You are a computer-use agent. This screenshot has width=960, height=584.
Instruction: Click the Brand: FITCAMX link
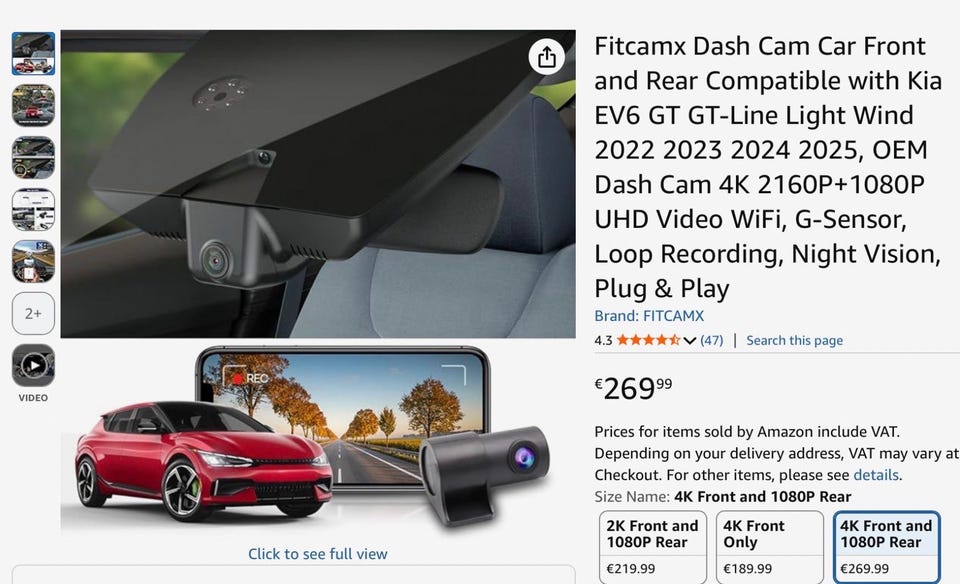click(x=649, y=316)
